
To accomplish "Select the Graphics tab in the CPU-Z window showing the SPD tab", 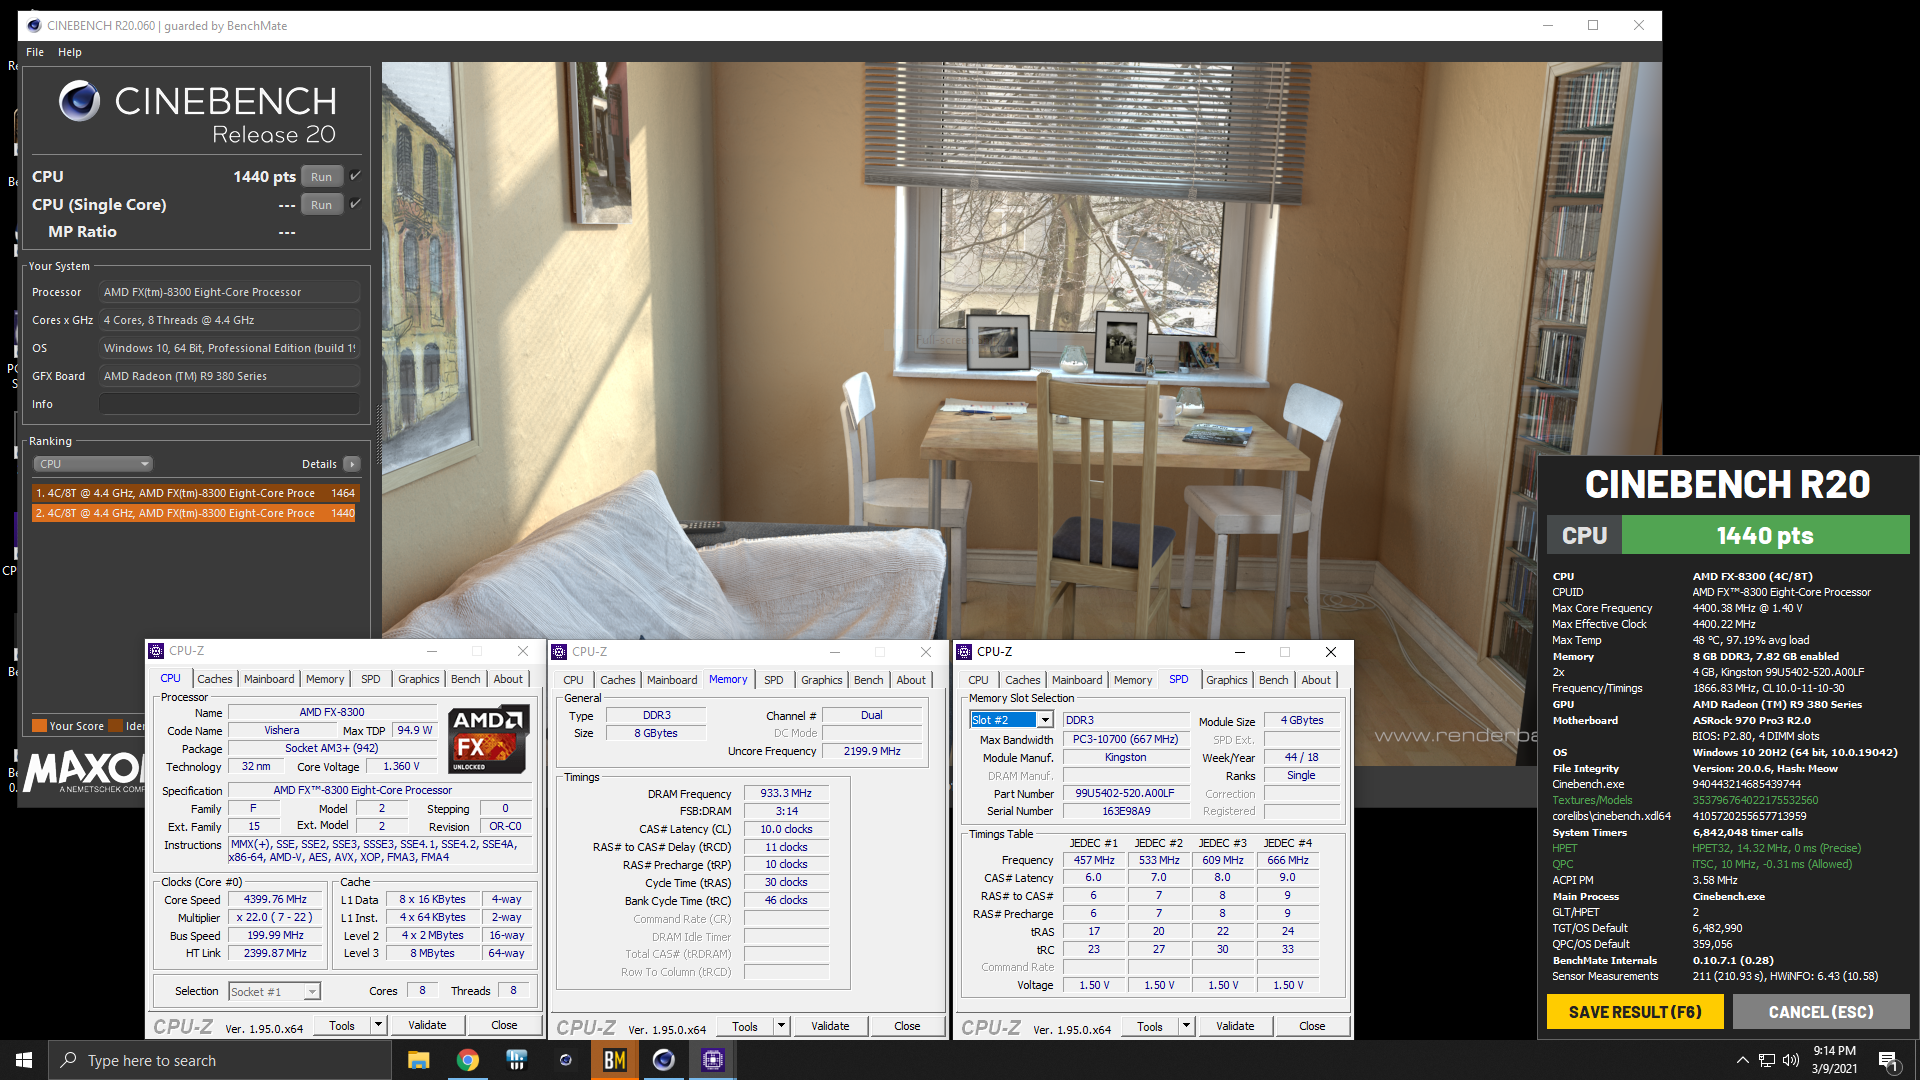I will 1227,680.
